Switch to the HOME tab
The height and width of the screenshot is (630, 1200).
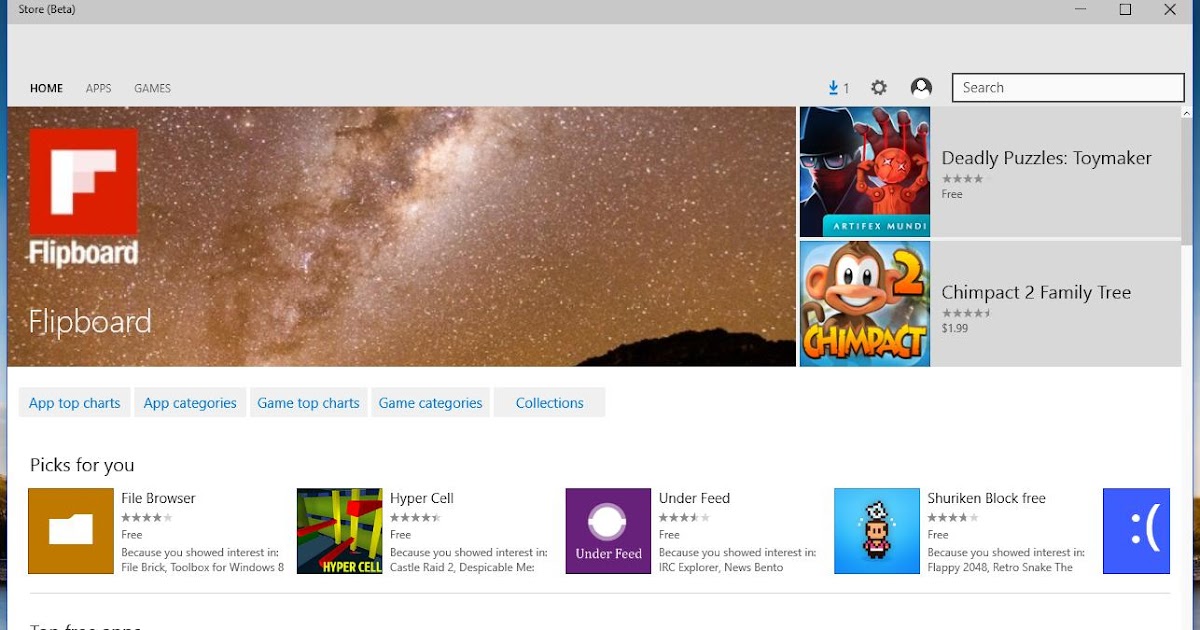click(46, 88)
